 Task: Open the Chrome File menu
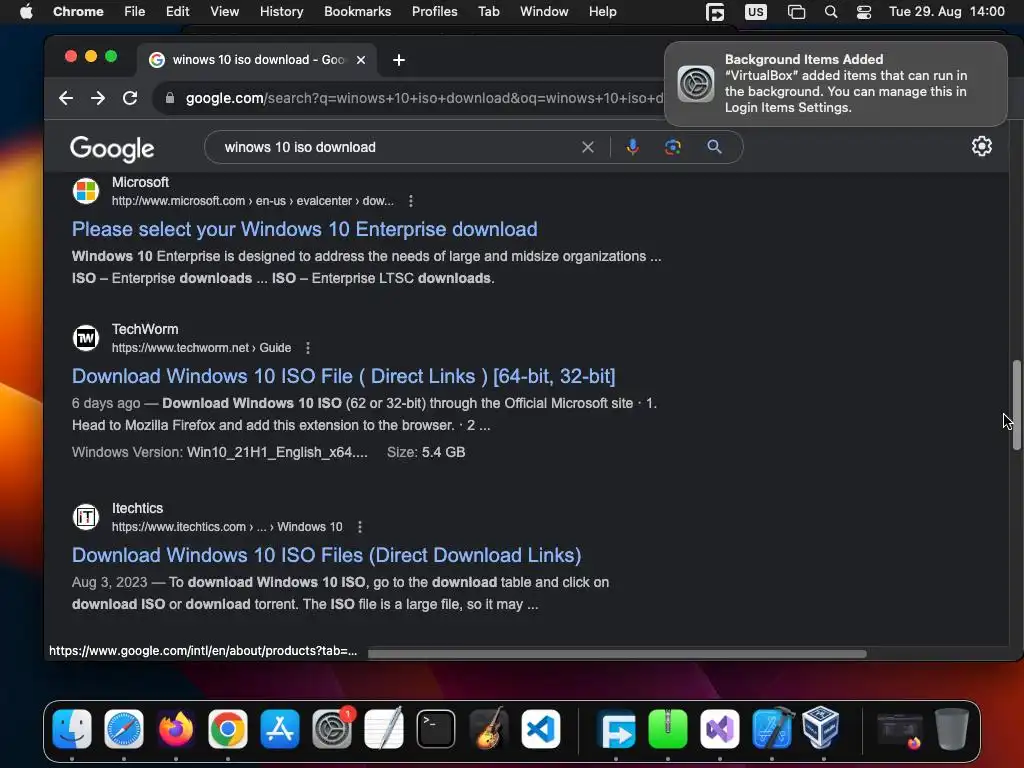[x=135, y=12]
